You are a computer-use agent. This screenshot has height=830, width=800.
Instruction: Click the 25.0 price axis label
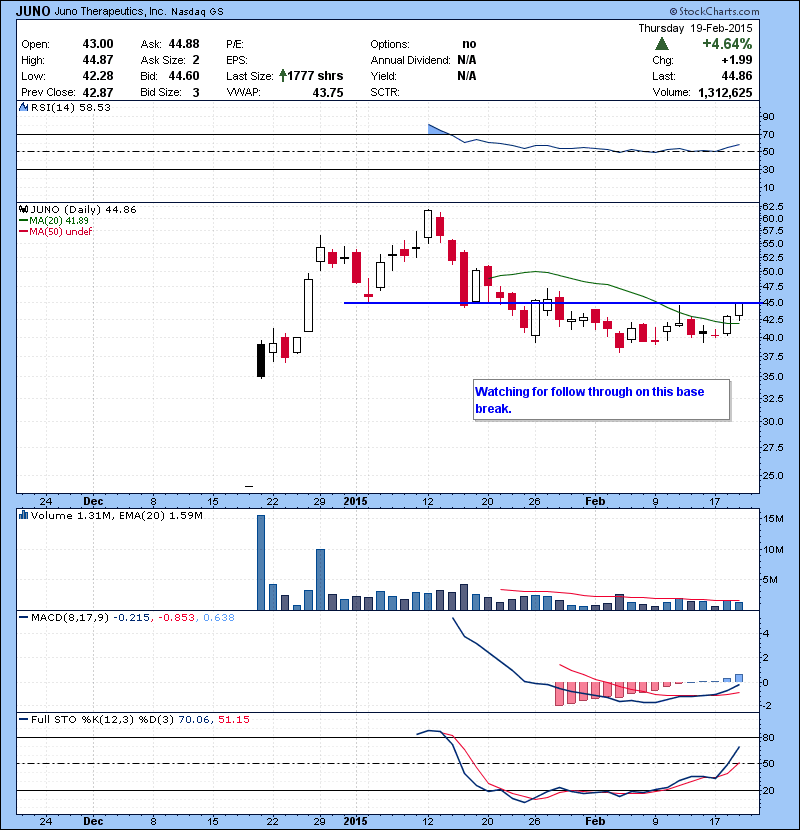[x=772, y=475]
